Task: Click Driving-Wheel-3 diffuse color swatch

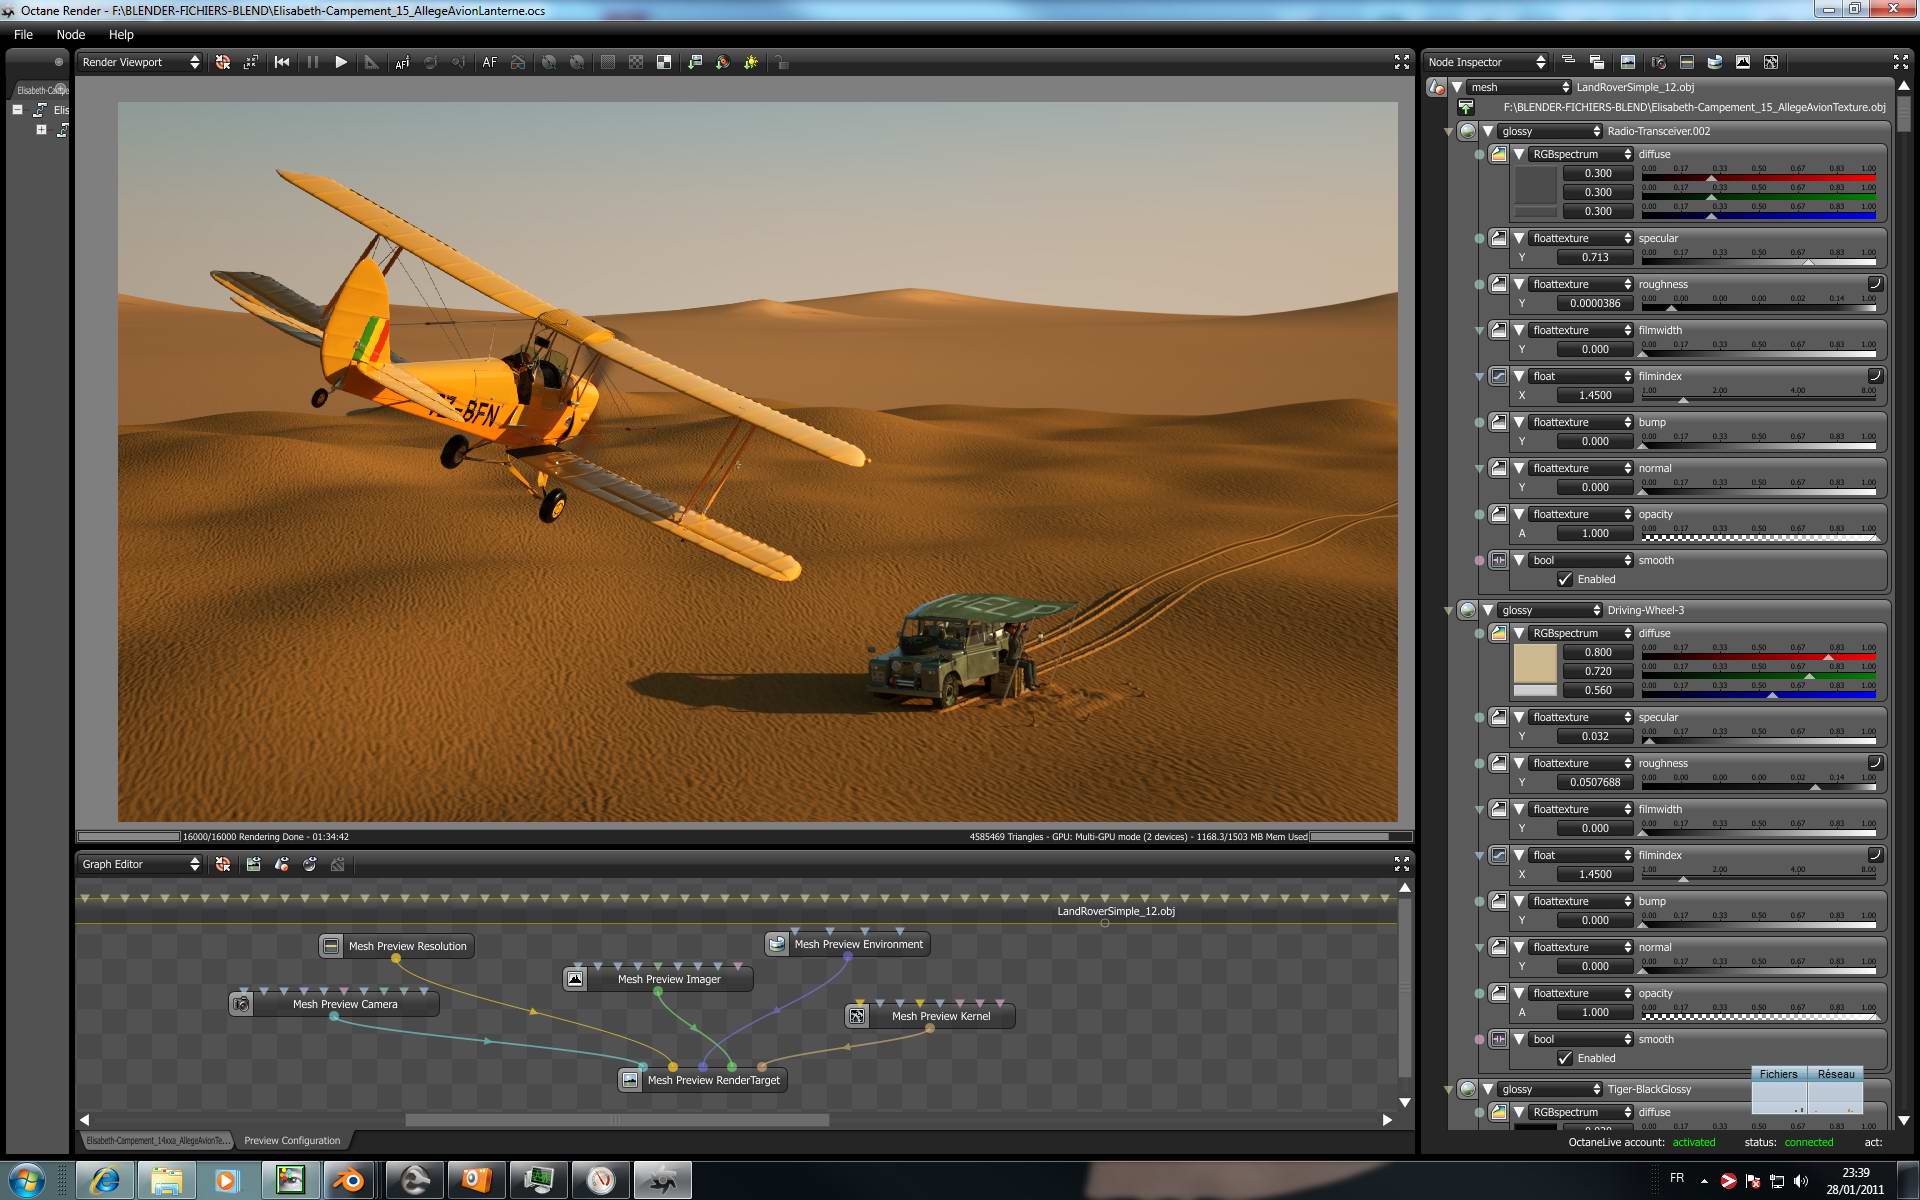Action: click(x=1534, y=663)
